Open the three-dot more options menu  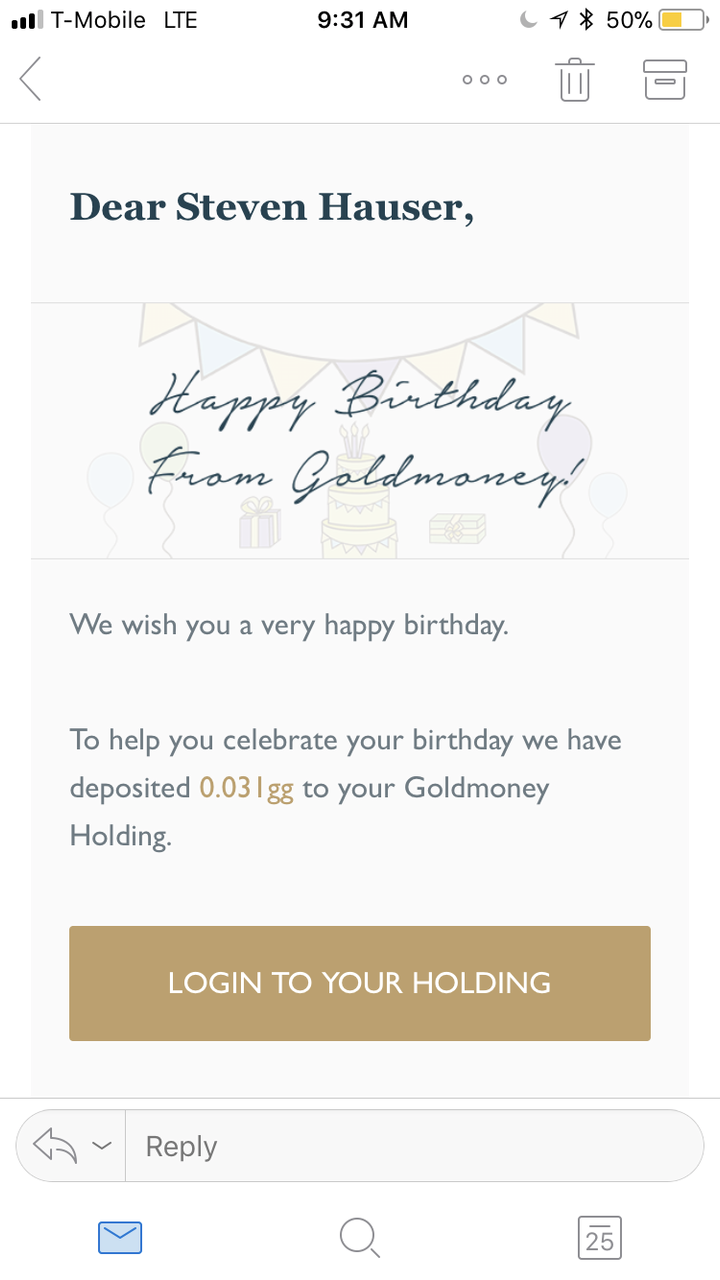(x=485, y=80)
